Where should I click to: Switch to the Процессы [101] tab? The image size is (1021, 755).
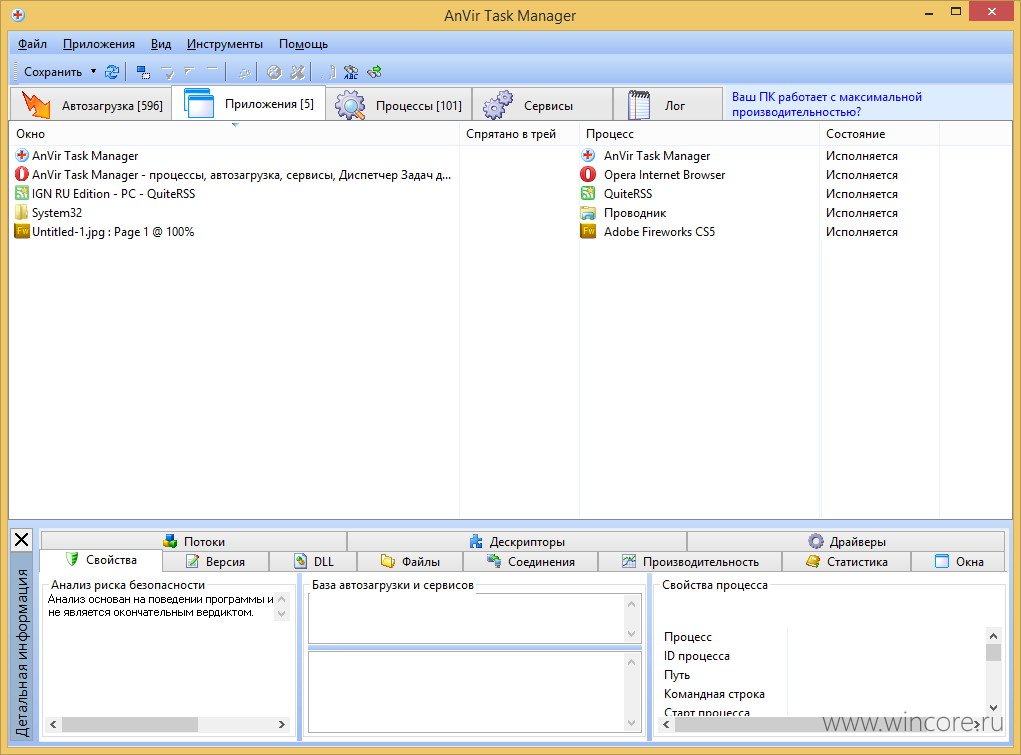[x=399, y=105]
